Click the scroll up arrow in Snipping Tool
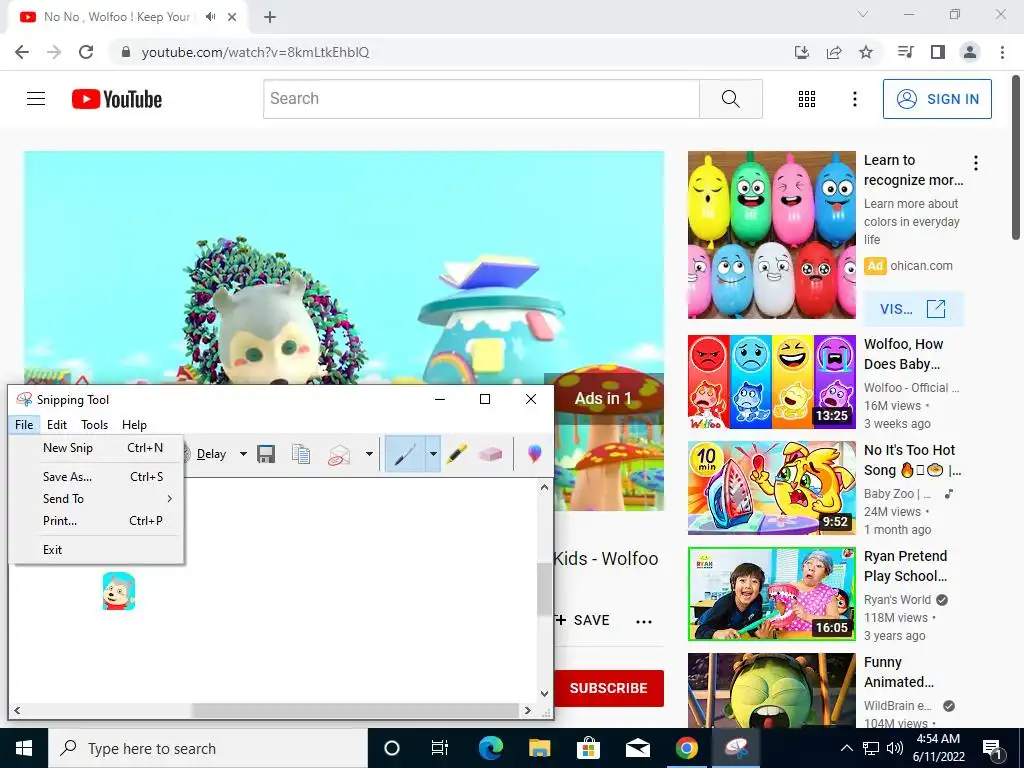This screenshot has height=768, width=1024. coord(544,487)
